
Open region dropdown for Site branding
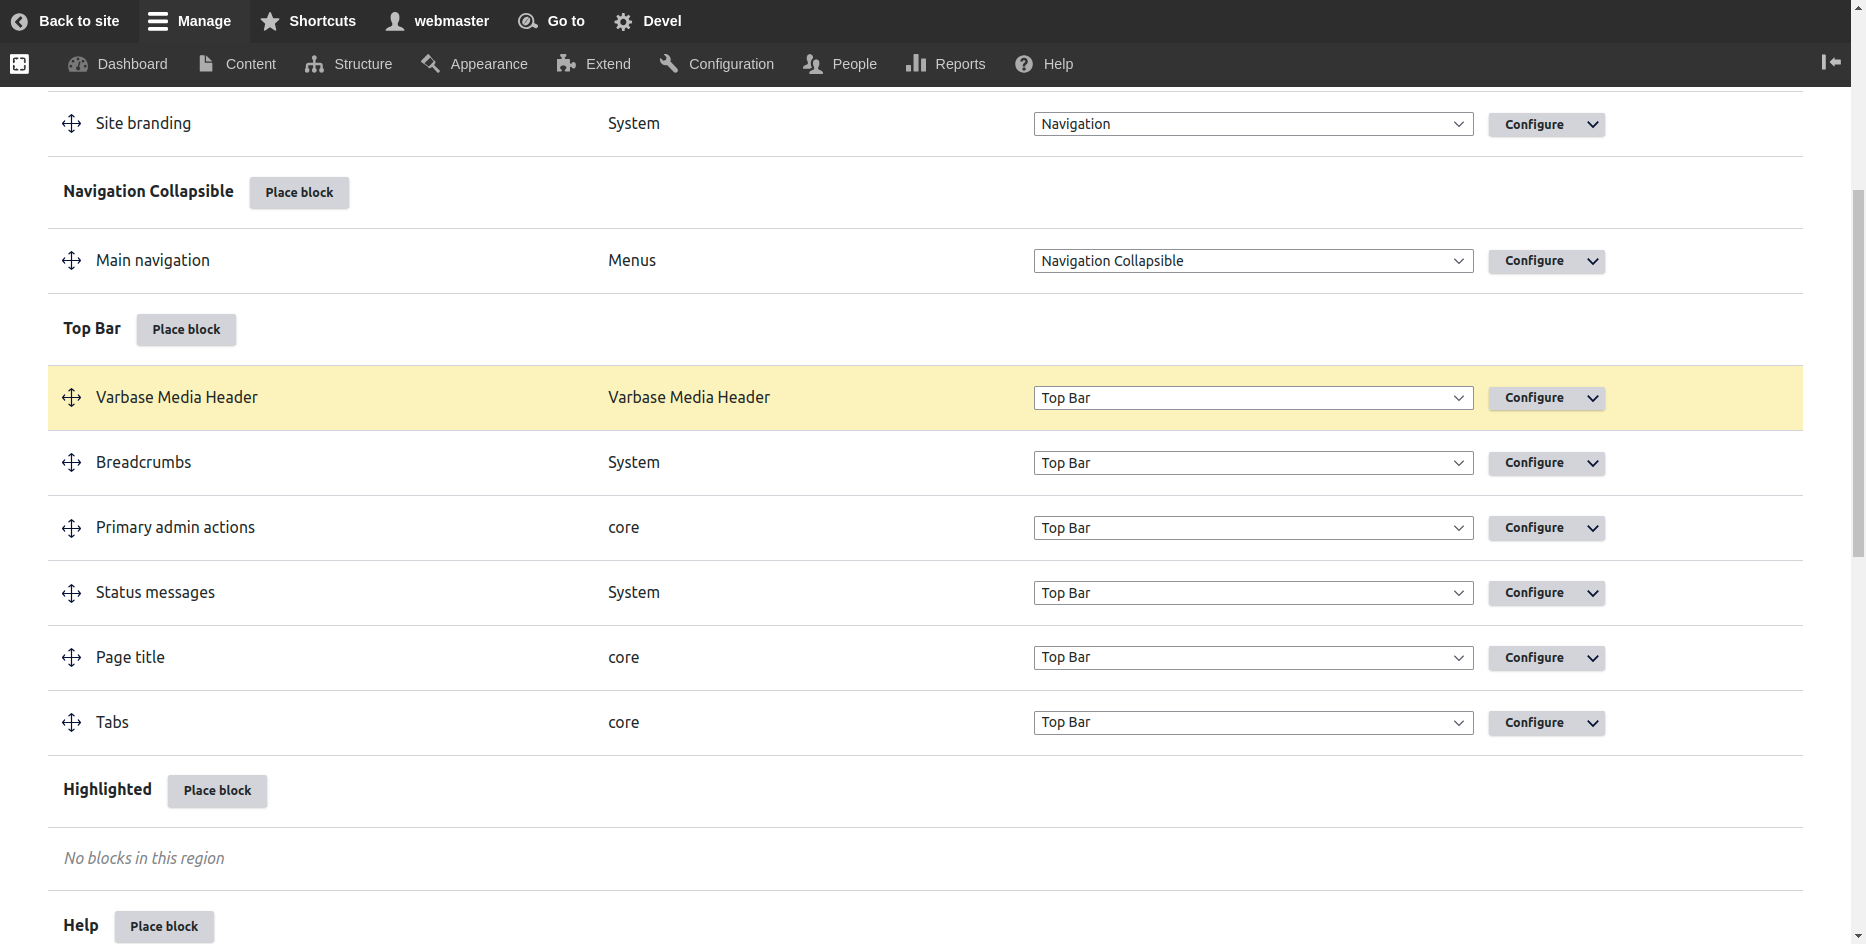coord(1252,124)
